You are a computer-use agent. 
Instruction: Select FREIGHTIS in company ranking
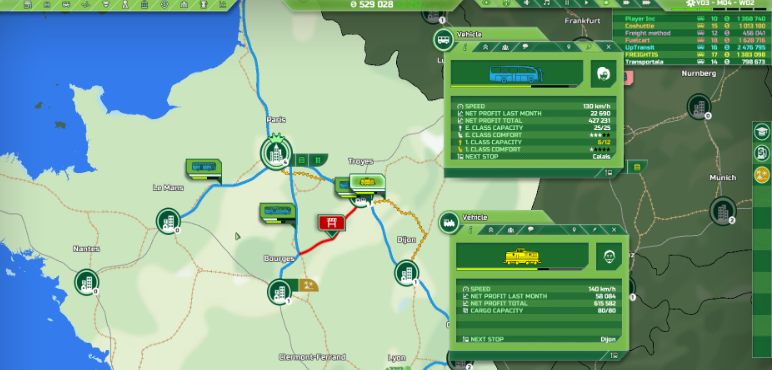pyautogui.click(x=691, y=55)
